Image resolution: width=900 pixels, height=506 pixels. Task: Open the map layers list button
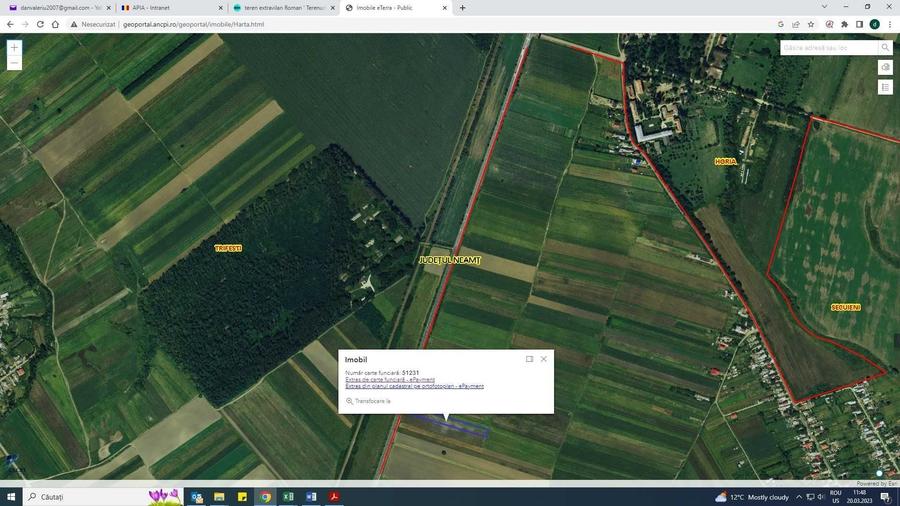click(x=885, y=87)
